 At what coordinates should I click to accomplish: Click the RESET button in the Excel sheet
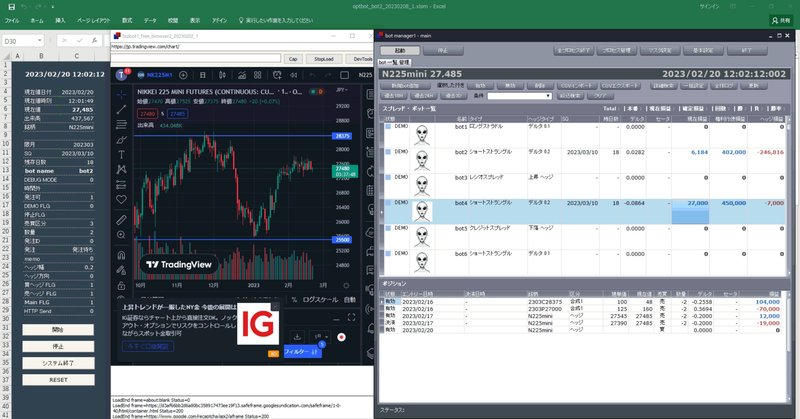[58, 380]
